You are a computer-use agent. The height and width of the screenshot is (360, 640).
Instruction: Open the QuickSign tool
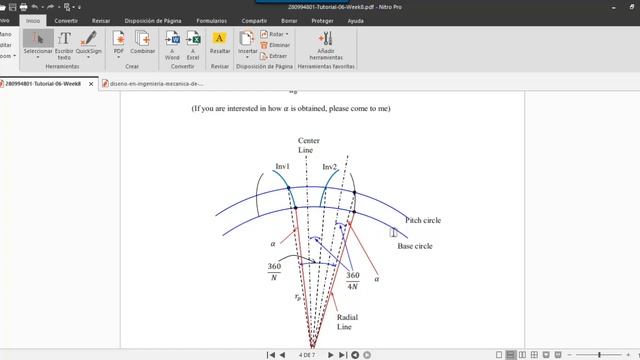tap(89, 42)
